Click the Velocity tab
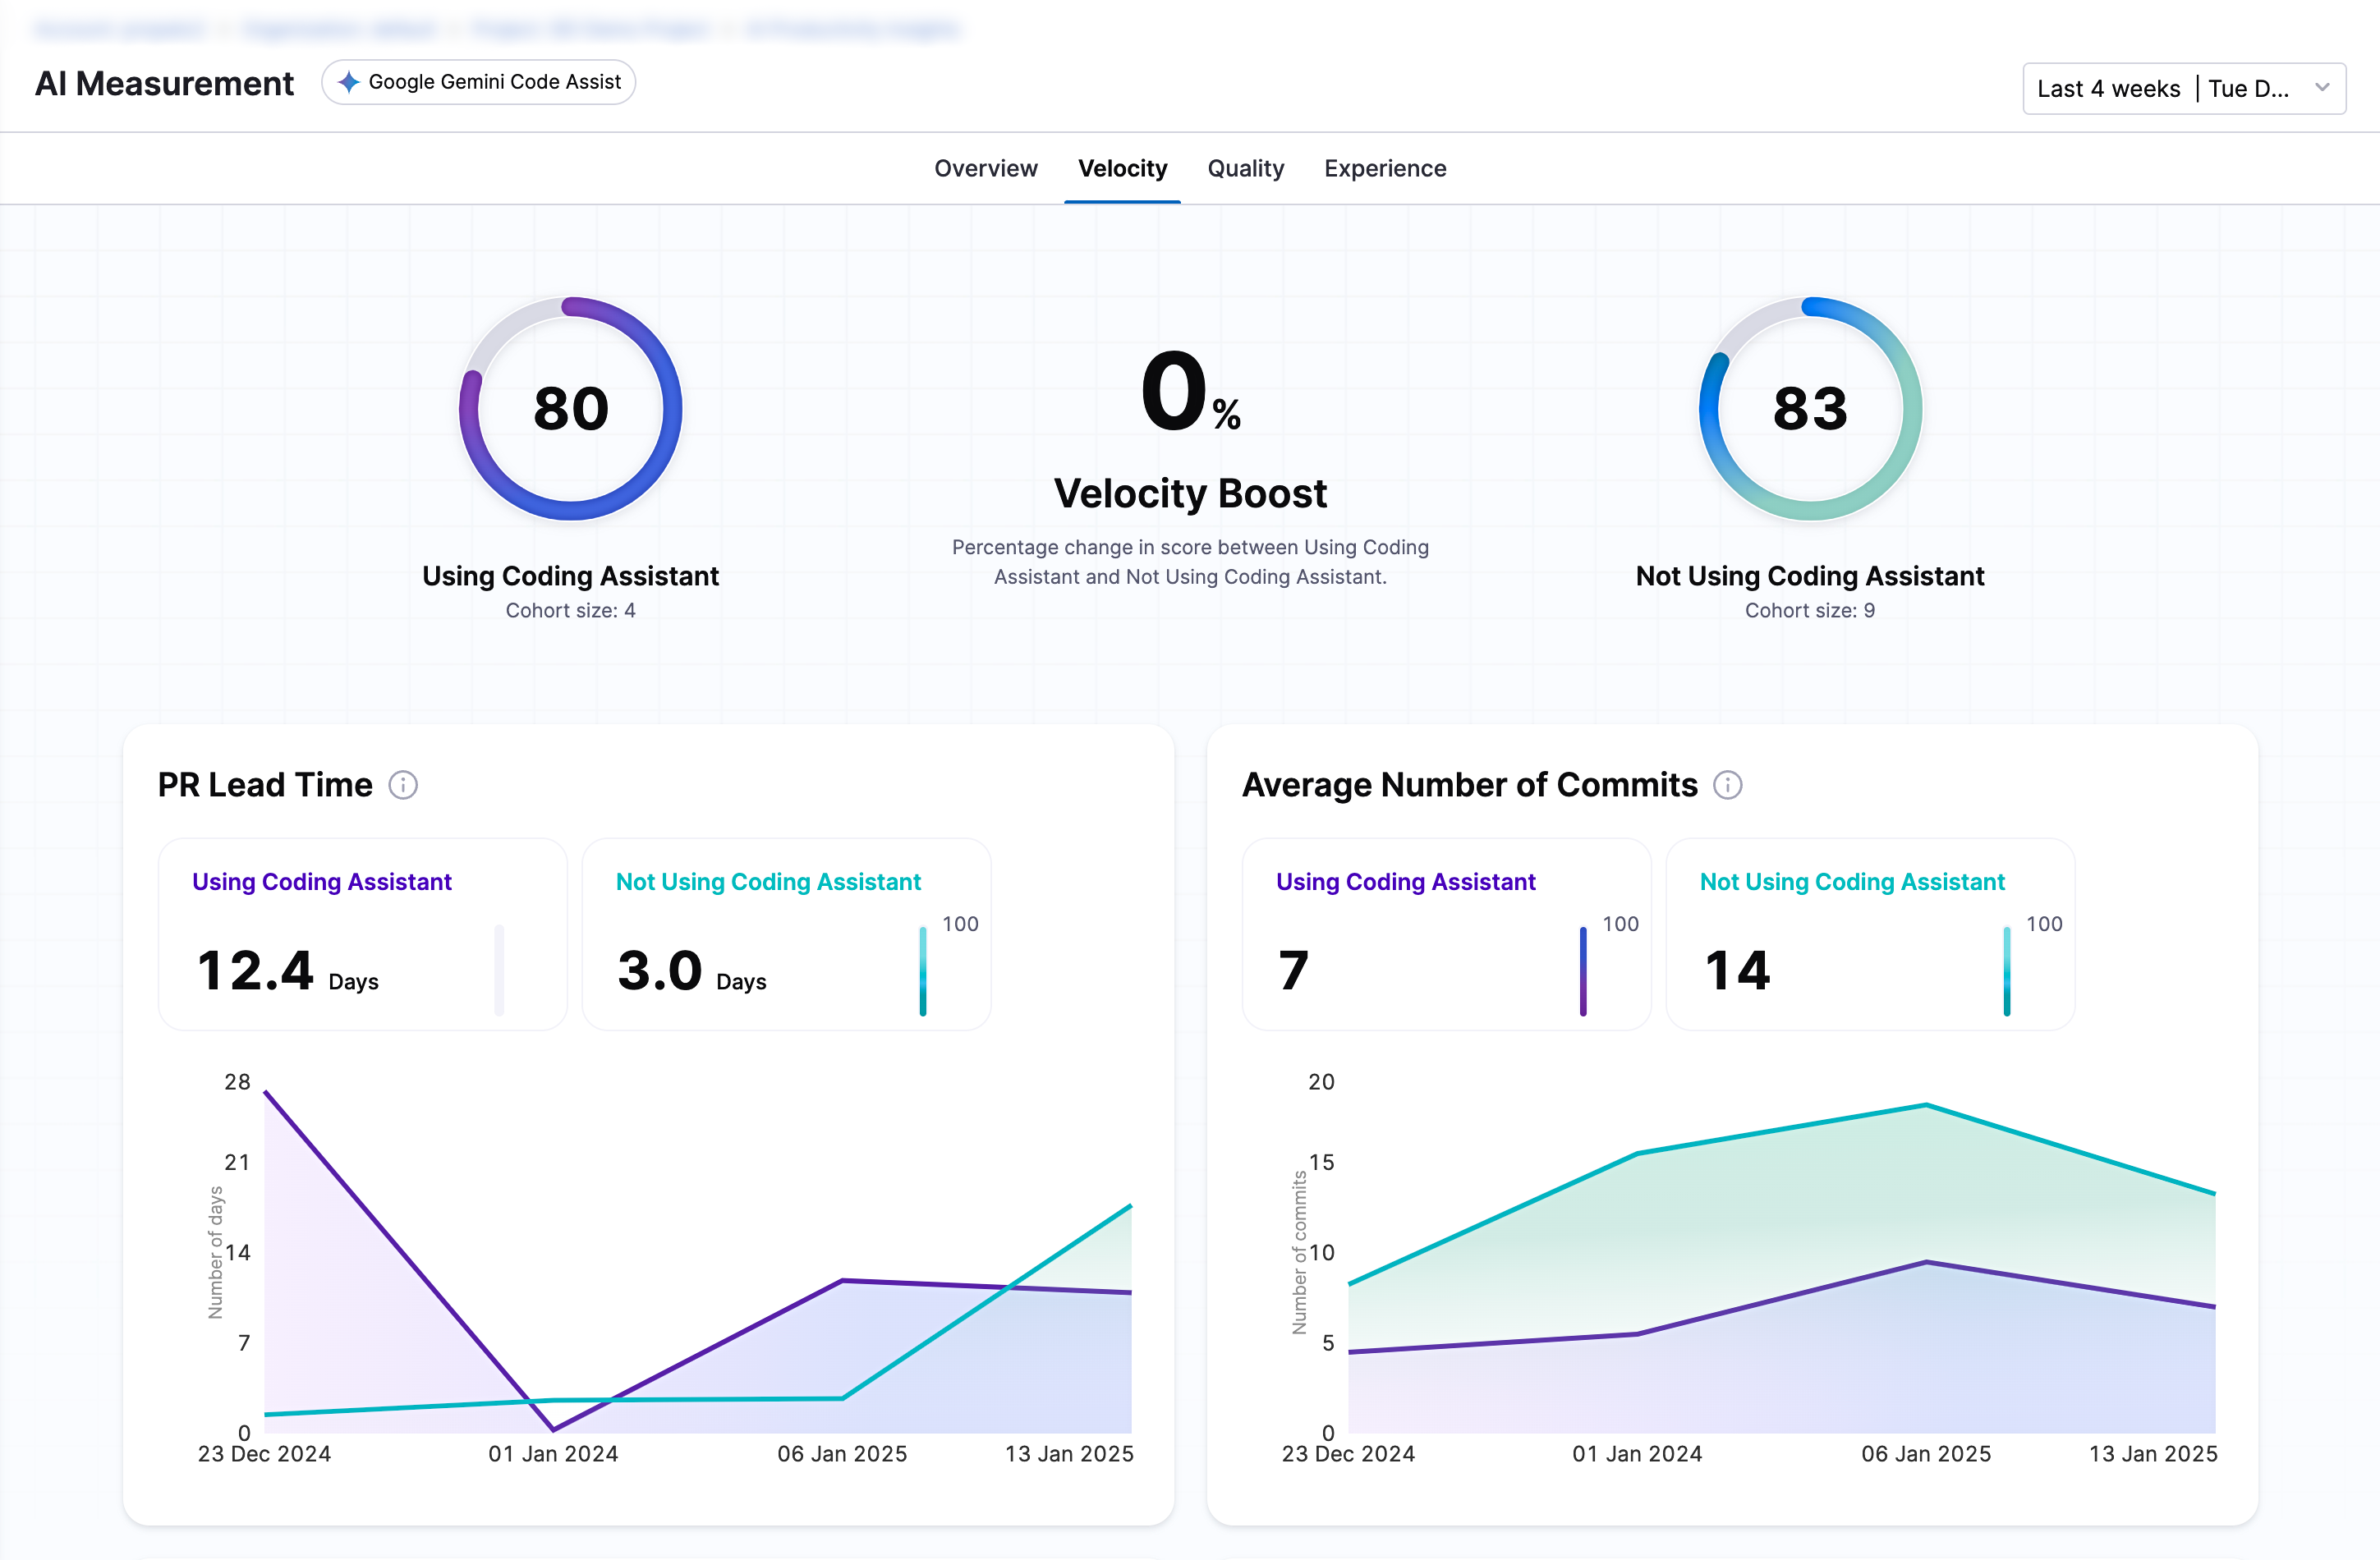Screen dimensions: 2380x1560 tap(1122, 168)
